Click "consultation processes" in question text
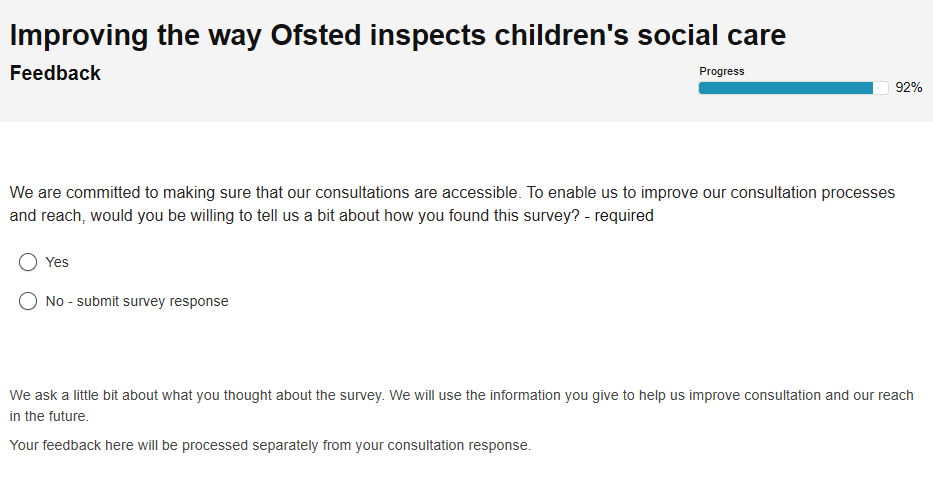 coord(812,193)
